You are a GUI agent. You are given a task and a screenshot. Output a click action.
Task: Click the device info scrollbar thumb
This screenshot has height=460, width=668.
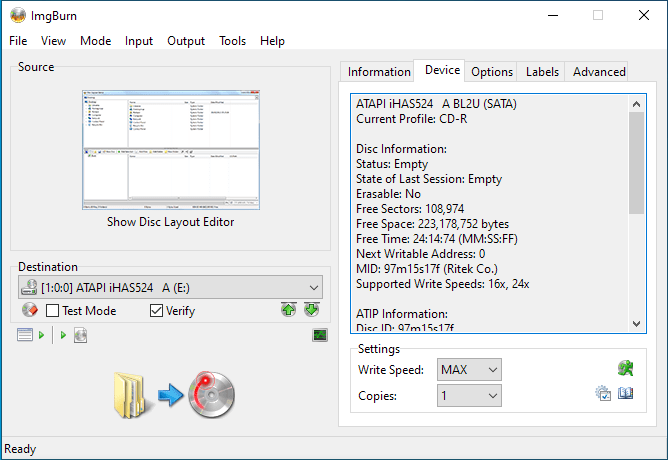(636, 163)
